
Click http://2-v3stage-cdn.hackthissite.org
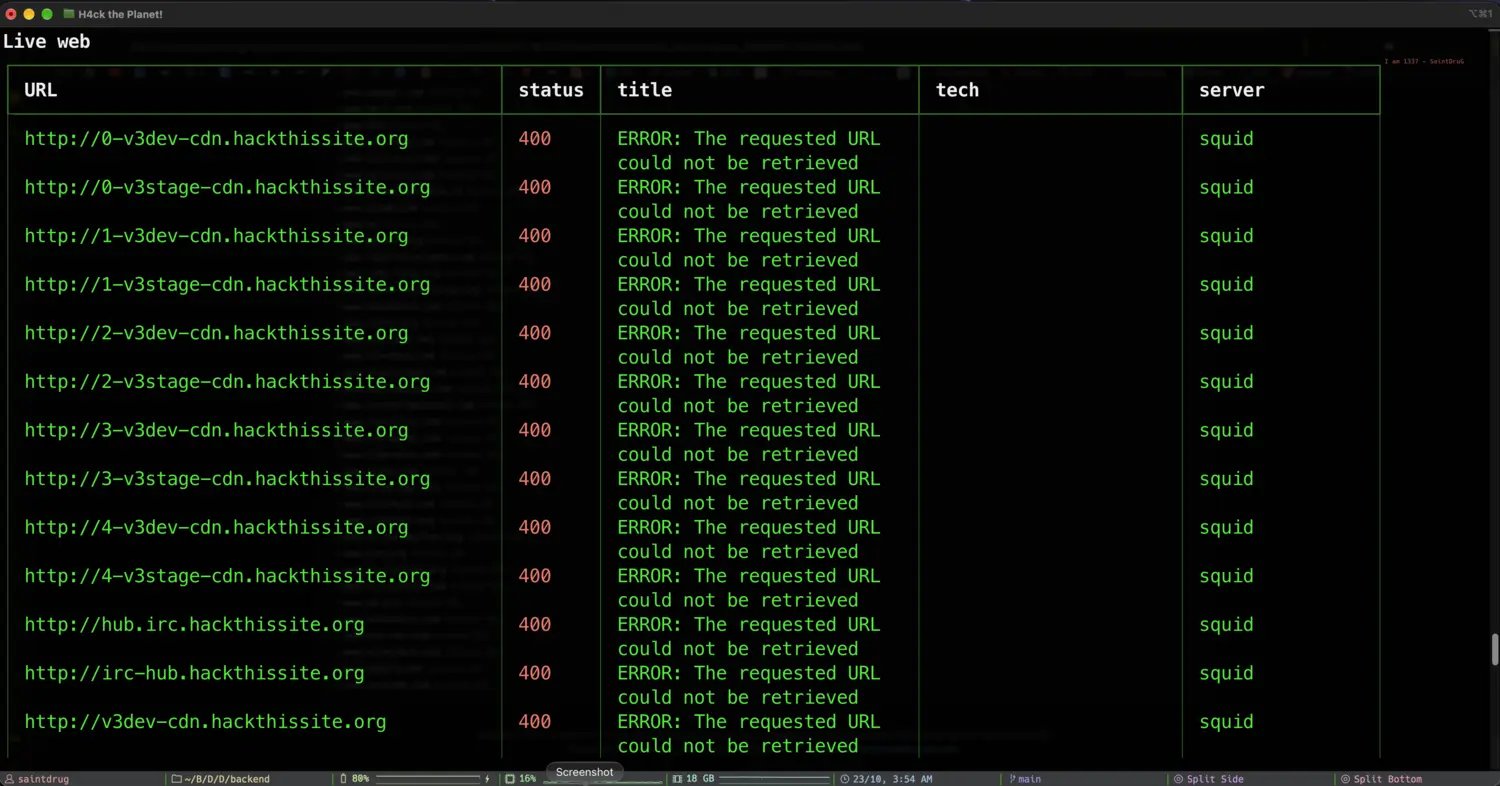227,381
